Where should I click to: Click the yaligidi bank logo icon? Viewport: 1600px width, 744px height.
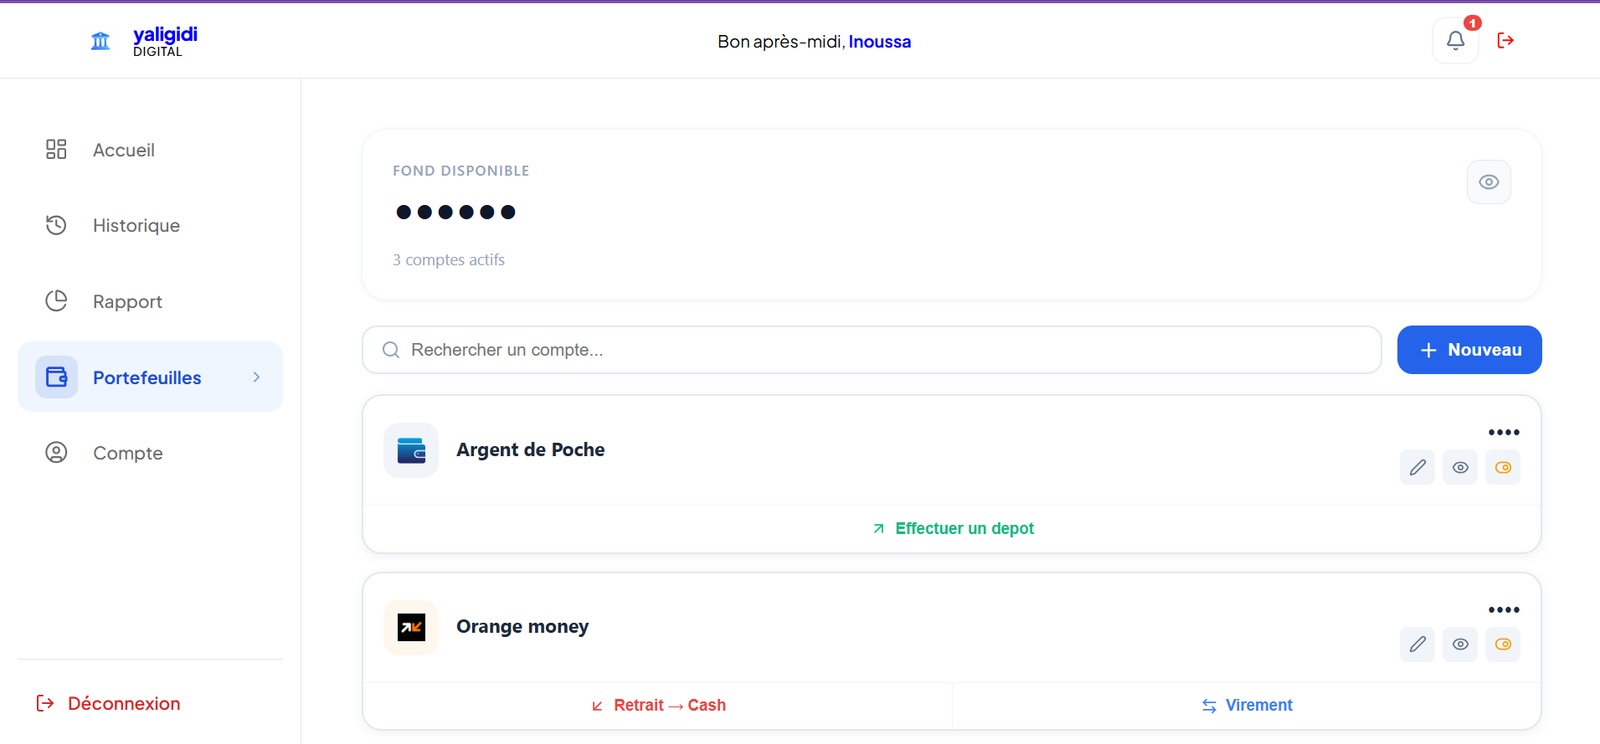[100, 41]
